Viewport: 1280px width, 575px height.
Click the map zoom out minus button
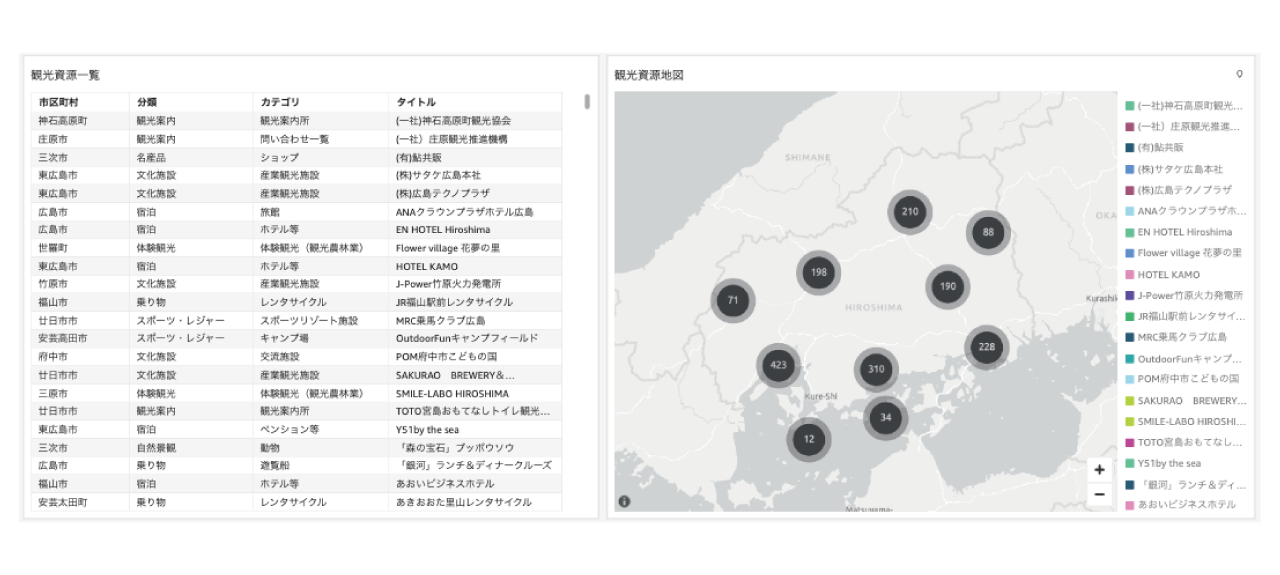point(1099,495)
